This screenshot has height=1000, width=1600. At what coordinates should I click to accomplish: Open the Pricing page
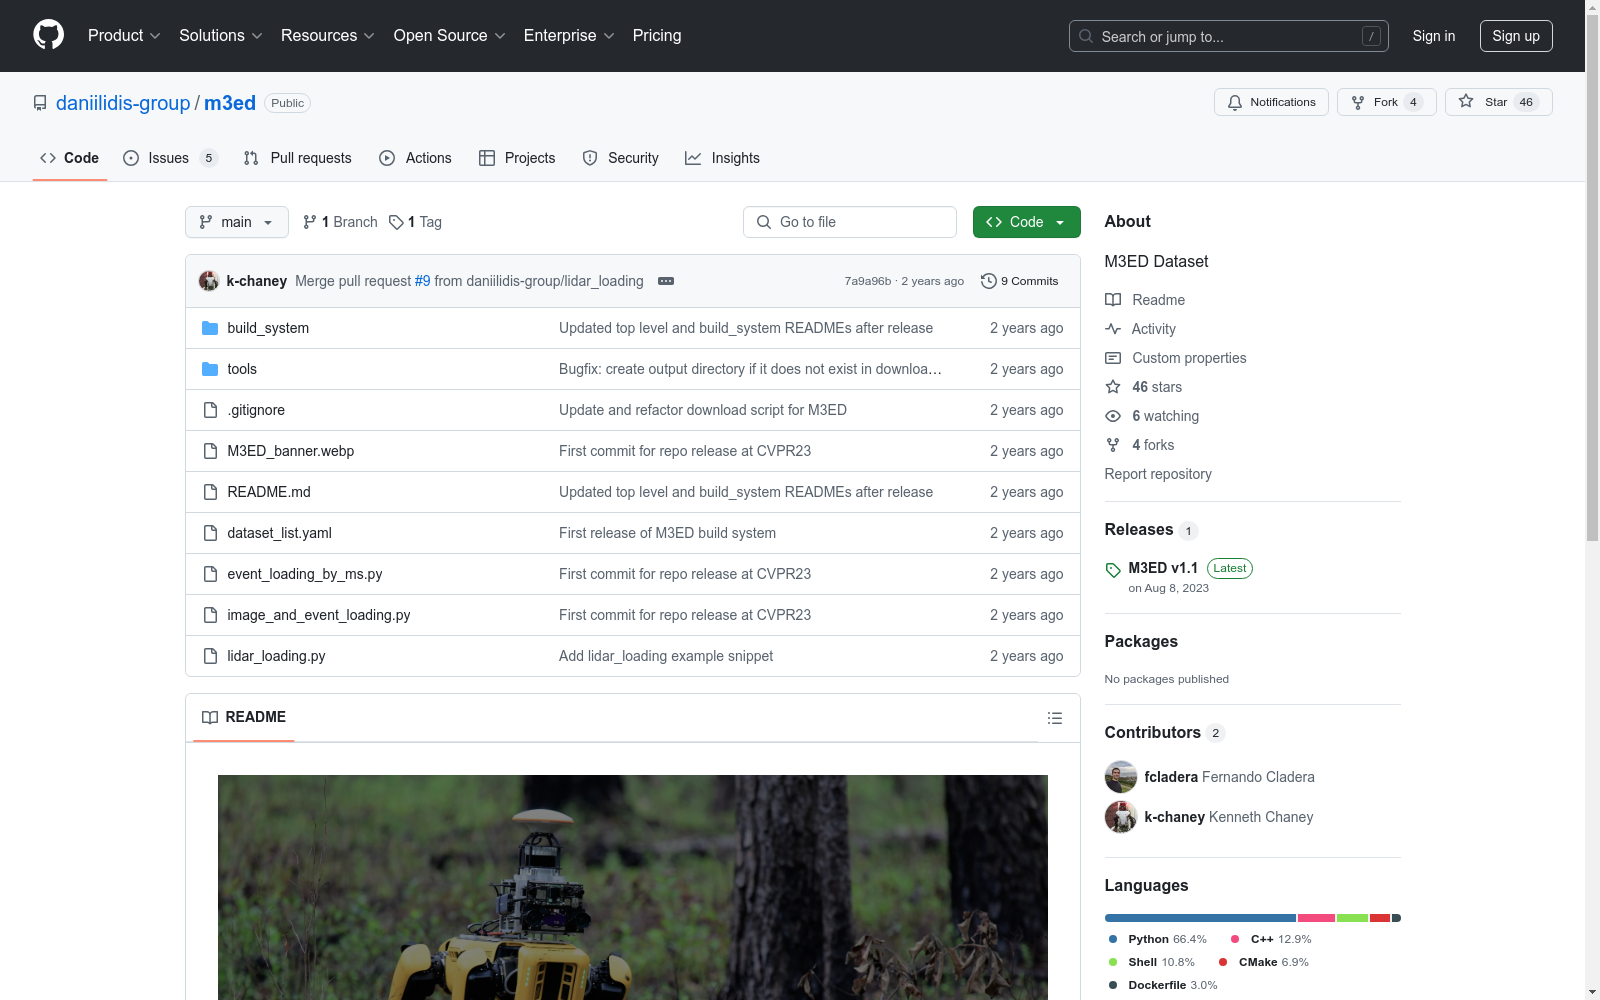pos(657,35)
